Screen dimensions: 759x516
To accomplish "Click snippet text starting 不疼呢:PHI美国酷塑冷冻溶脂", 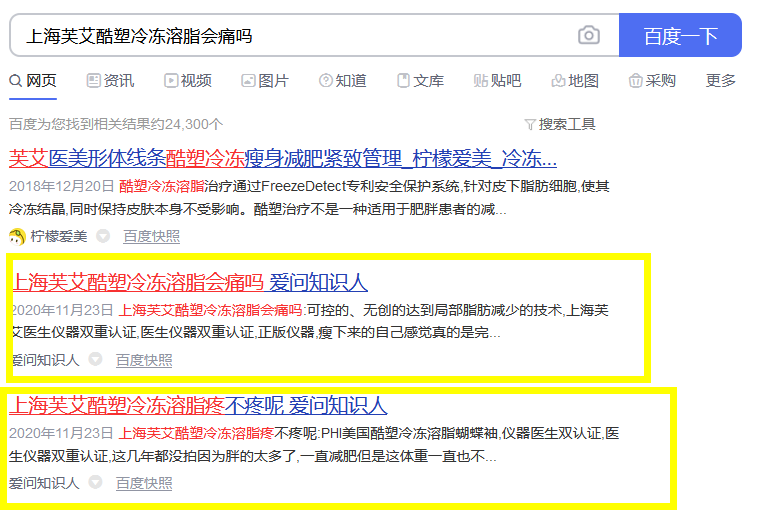I will pyautogui.click(x=314, y=444).
